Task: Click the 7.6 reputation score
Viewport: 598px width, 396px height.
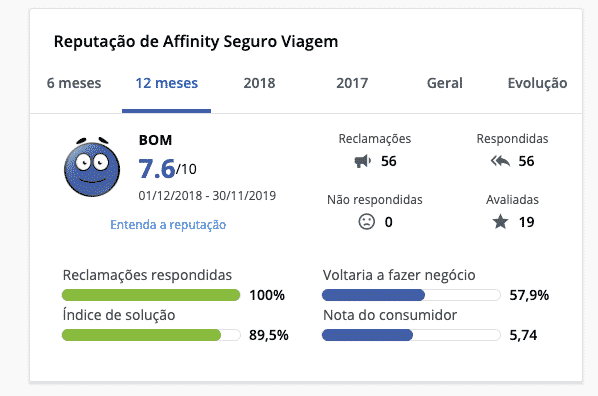Action: 157,169
